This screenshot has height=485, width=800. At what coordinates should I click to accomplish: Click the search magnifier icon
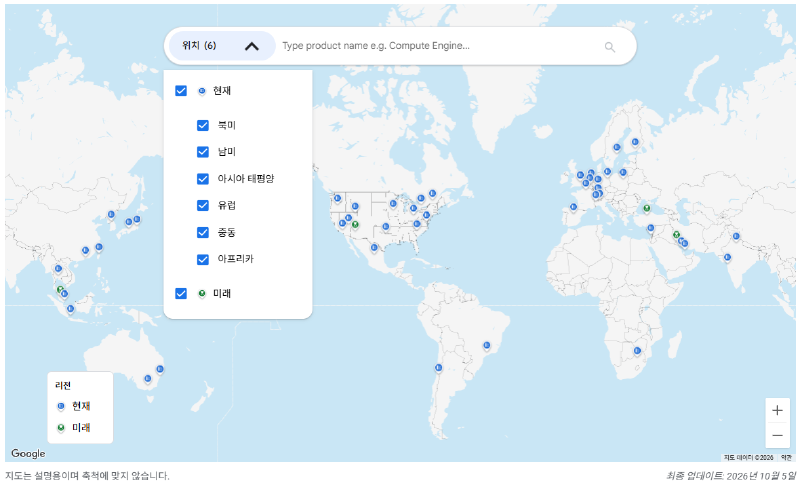pos(610,47)
